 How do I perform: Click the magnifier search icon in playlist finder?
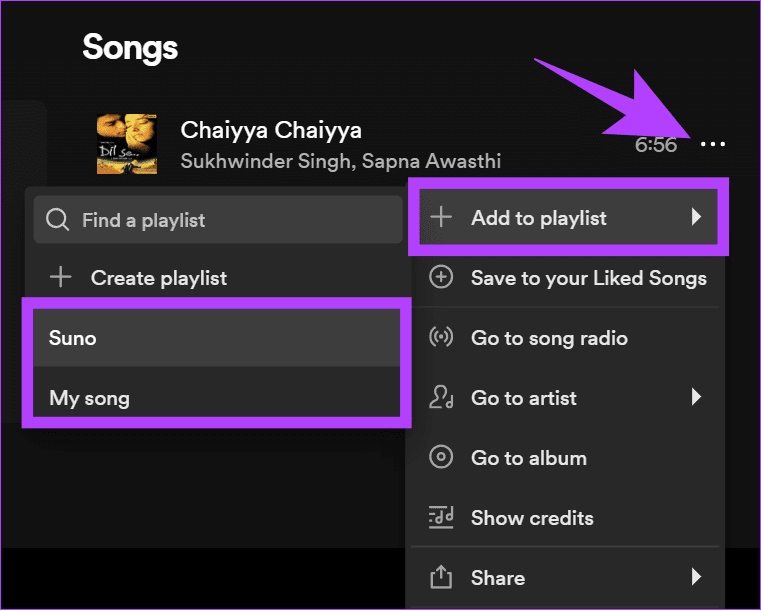58,220
